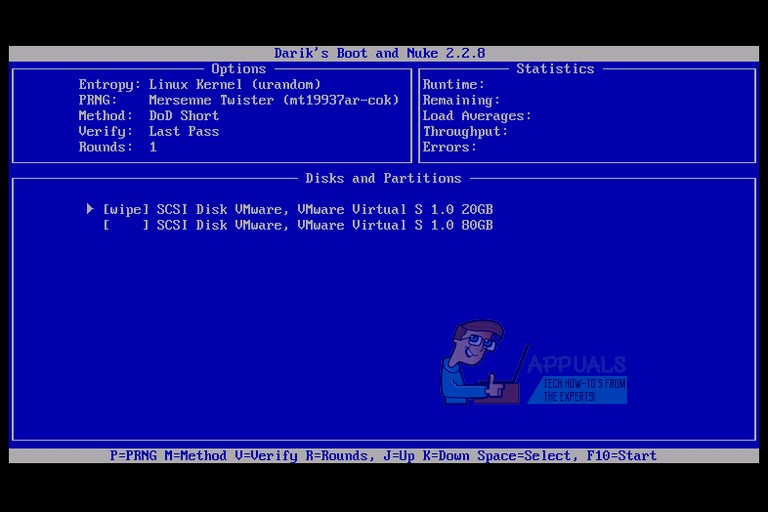
Task: Click the M=Method hint in bottom bar
Action: [x=195, y=456]
